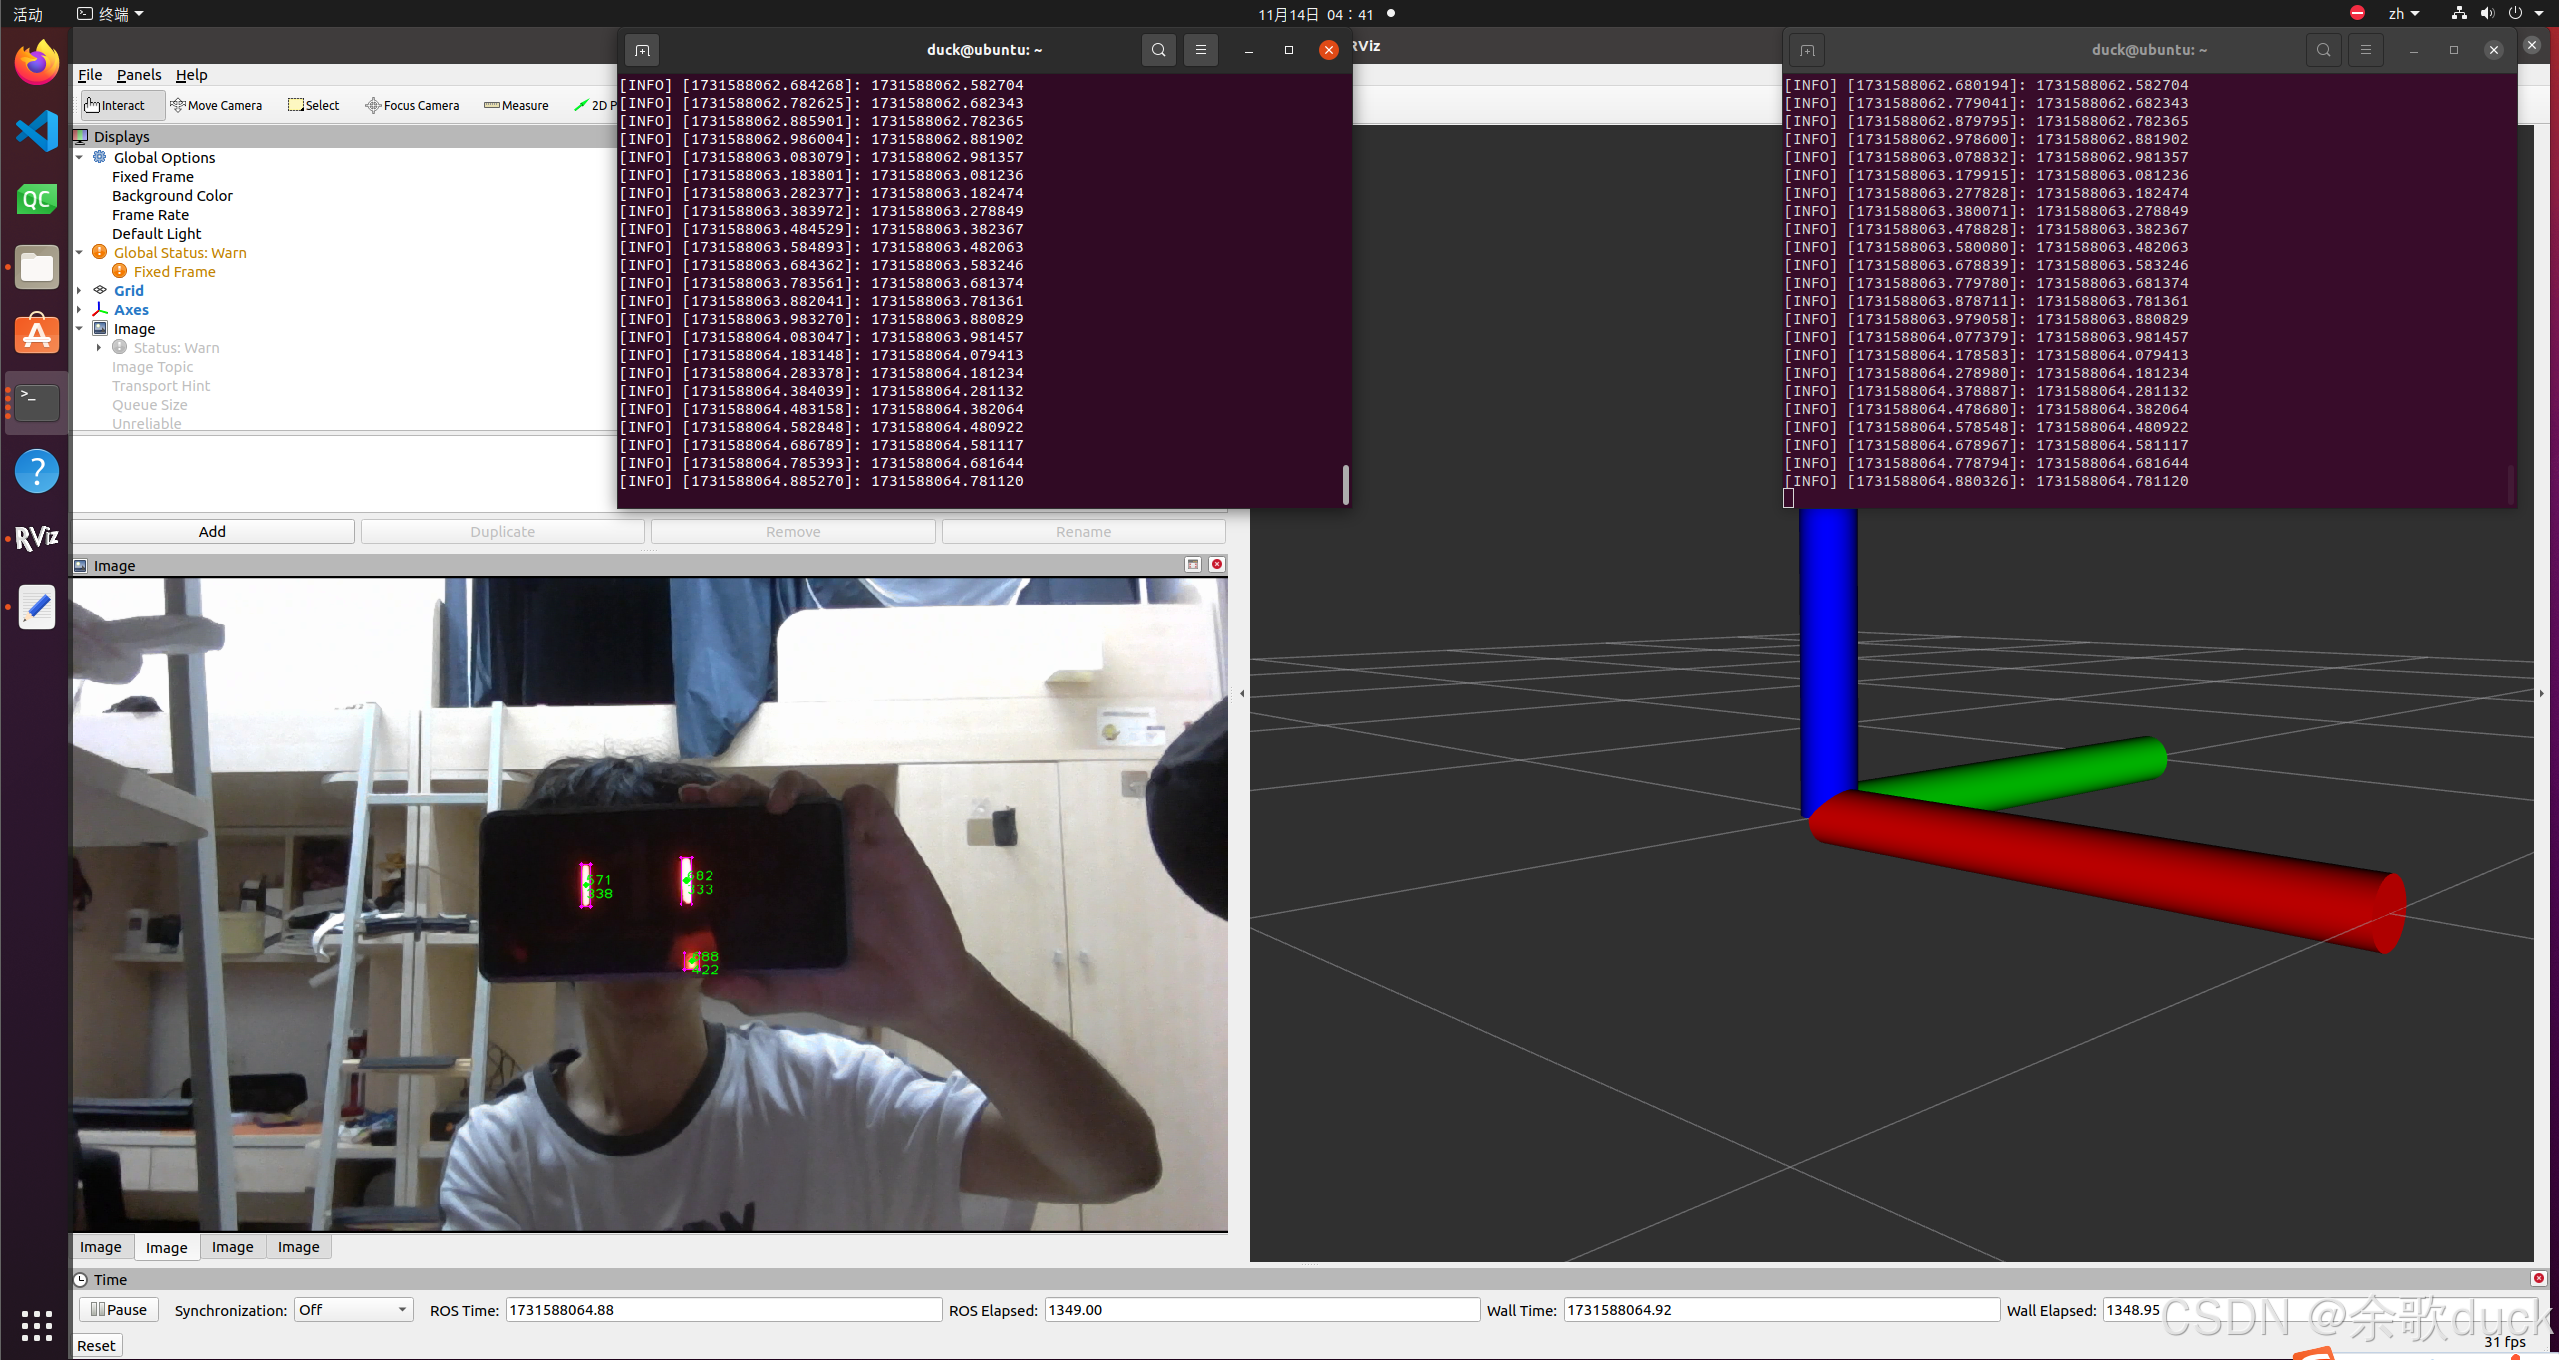Image resolution: width=2559 pixels, height=1360 pixels.
Task: Collapse the Global Options tree node
Action: click(x=80, y=158)
